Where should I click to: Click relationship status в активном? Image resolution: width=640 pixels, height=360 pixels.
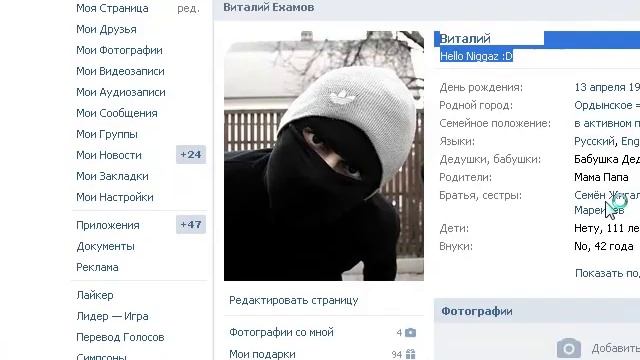point(607,123)
